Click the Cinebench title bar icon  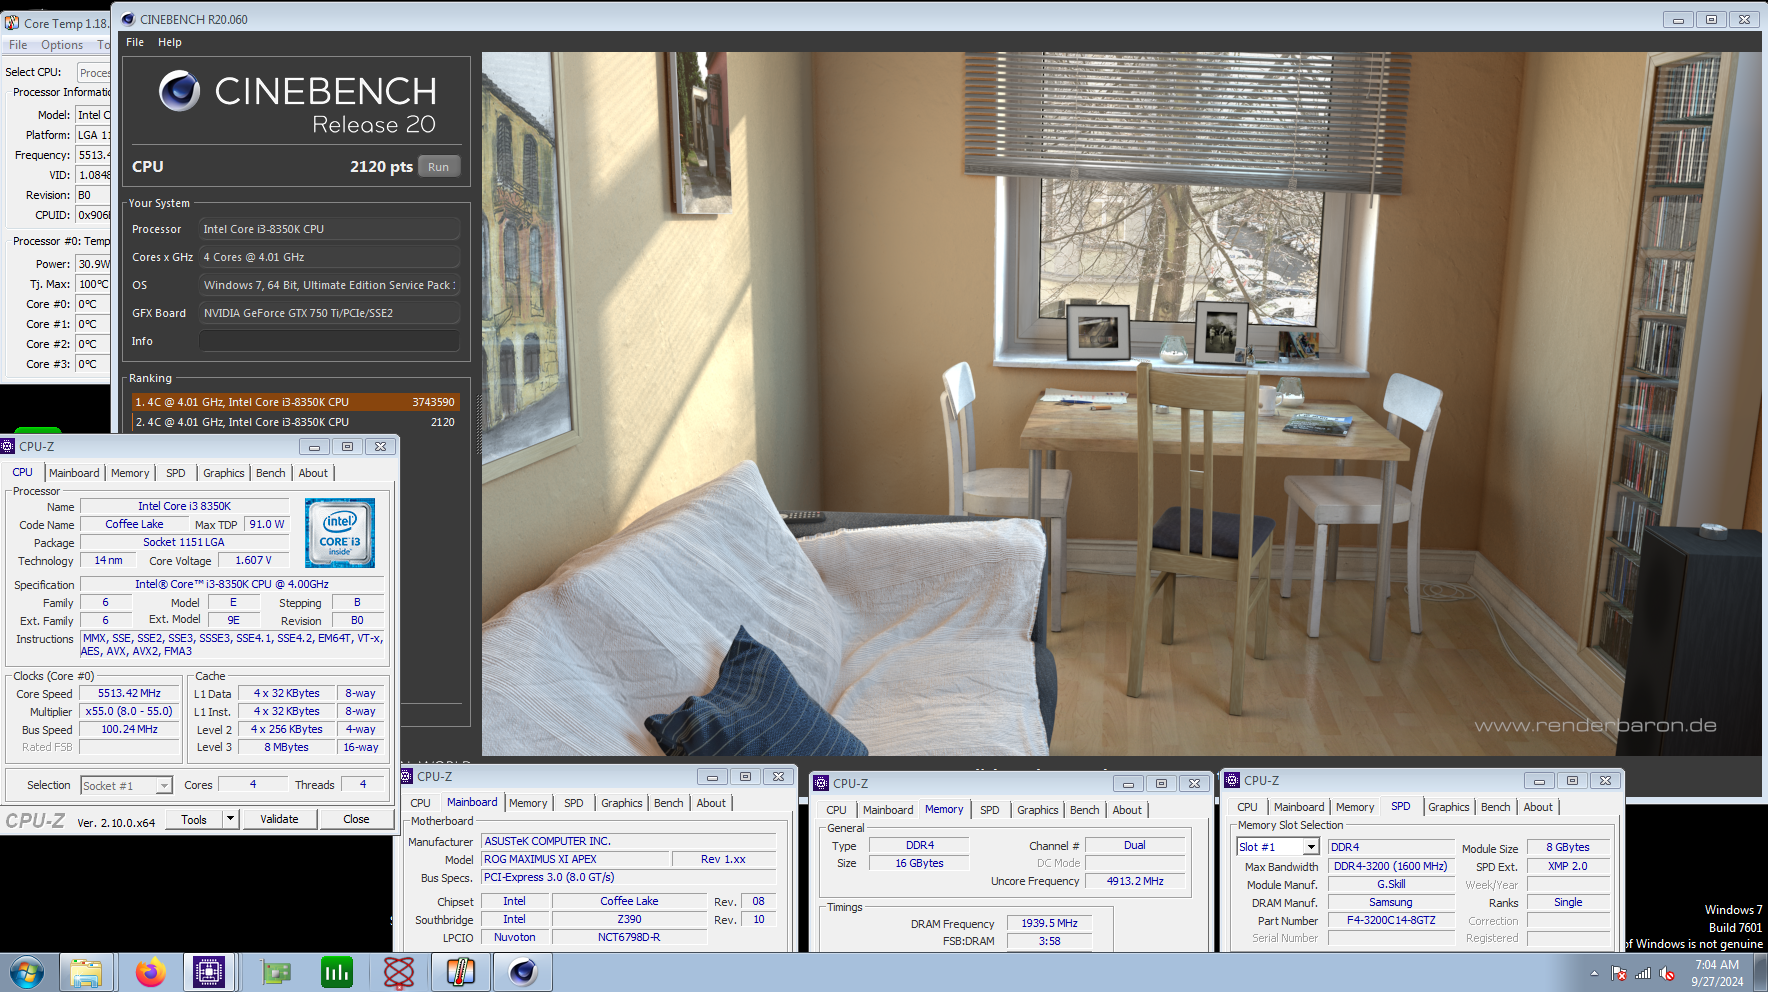click(128, 19)
